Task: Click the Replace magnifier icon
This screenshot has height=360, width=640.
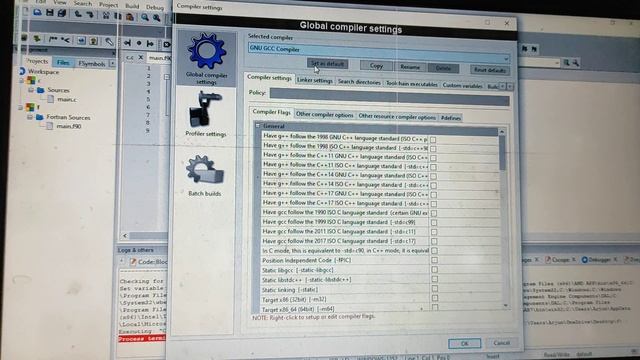Action: tap(157, 18)
